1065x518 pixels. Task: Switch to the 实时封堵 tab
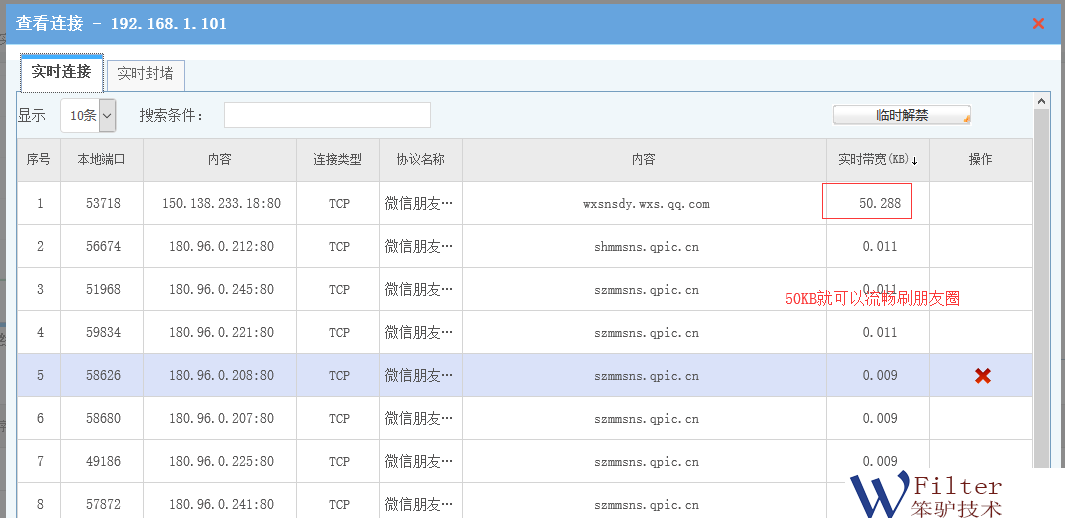(x=145, y=74)
